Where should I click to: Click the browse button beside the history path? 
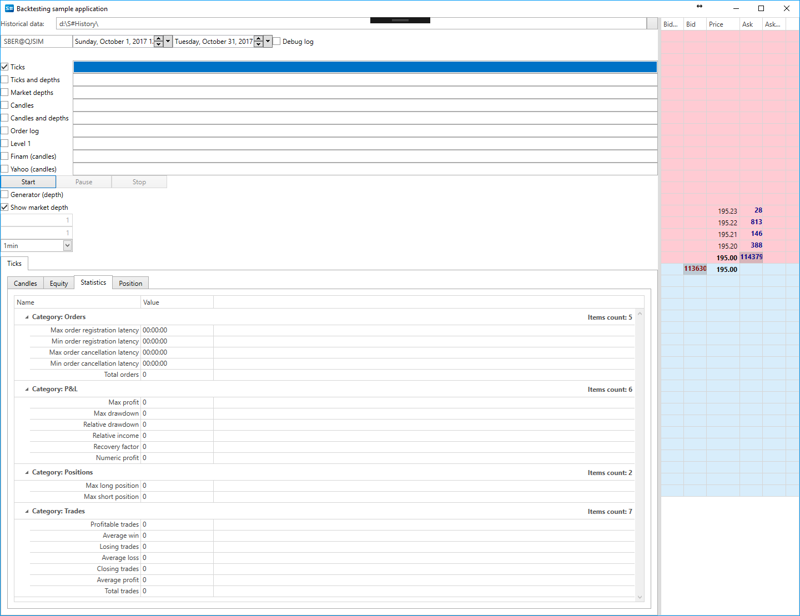click(652, 23)
